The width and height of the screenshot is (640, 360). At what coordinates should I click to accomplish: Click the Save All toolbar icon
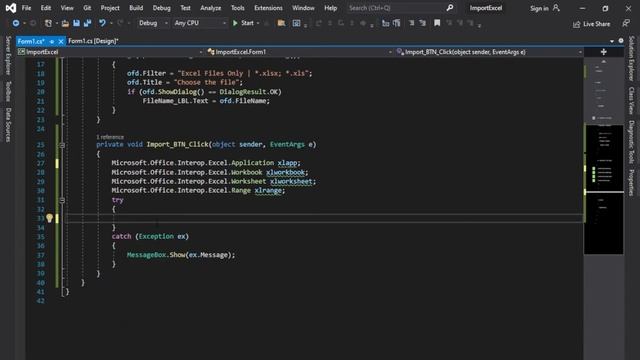coord(87,23)
